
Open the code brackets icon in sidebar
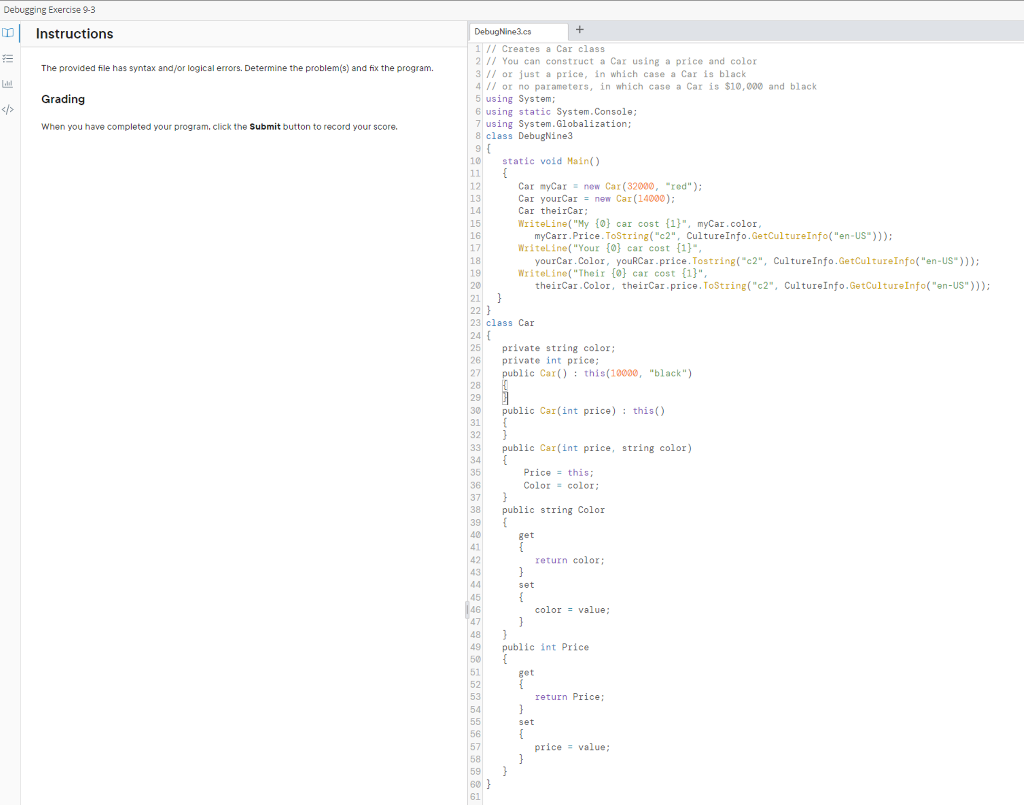pyautogui.click(x=8, y=109)
